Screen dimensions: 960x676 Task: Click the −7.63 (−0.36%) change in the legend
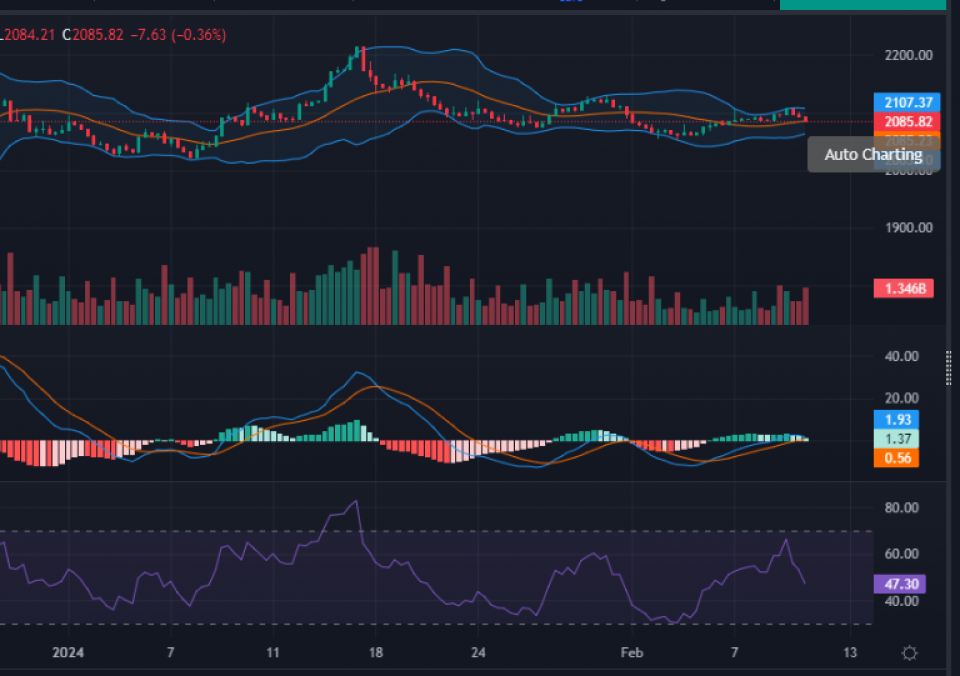tap(178, 35)
